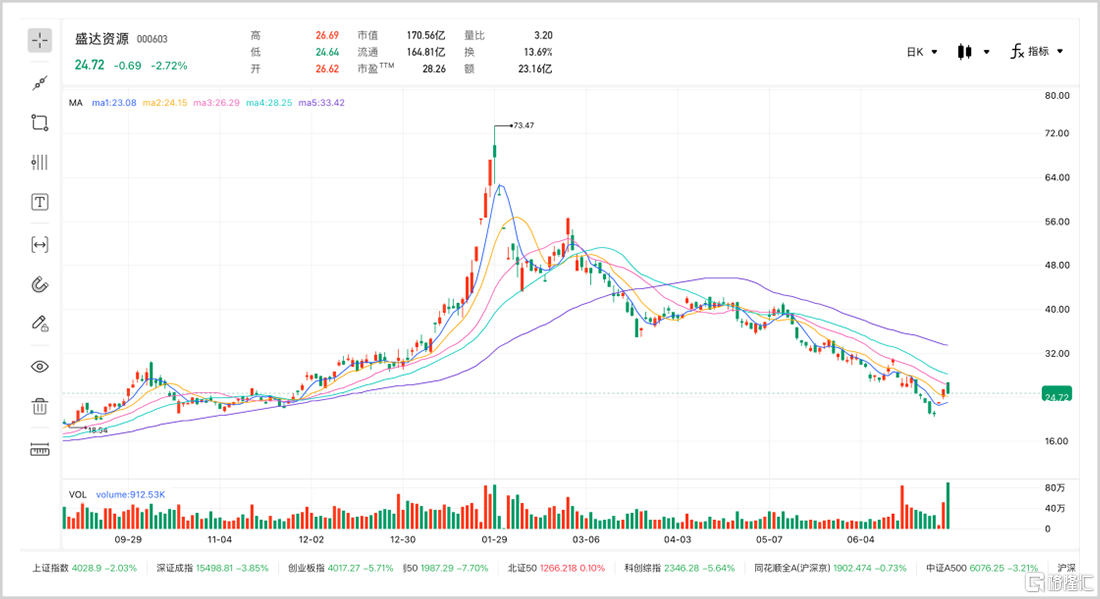Pick the text annotation tool
The image size is (1100, 599).
pos(40,203)
